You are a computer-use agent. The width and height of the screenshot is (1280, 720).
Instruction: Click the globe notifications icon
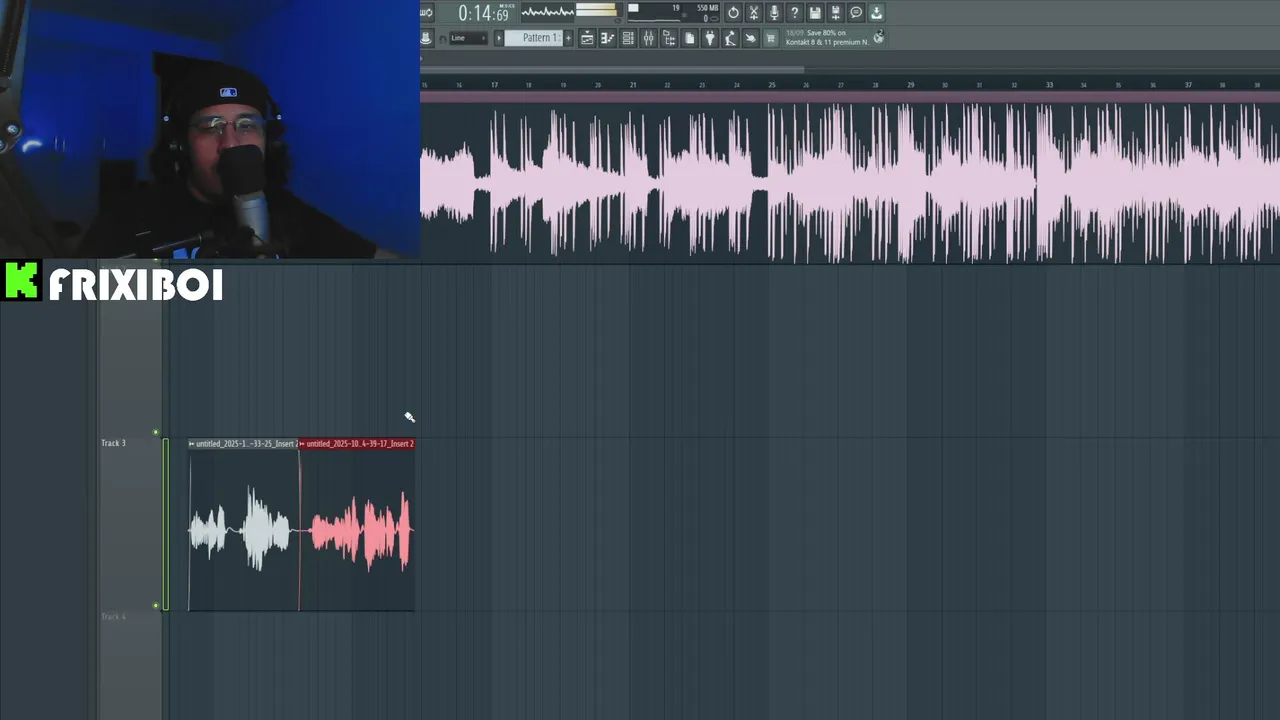pos(878,37)
